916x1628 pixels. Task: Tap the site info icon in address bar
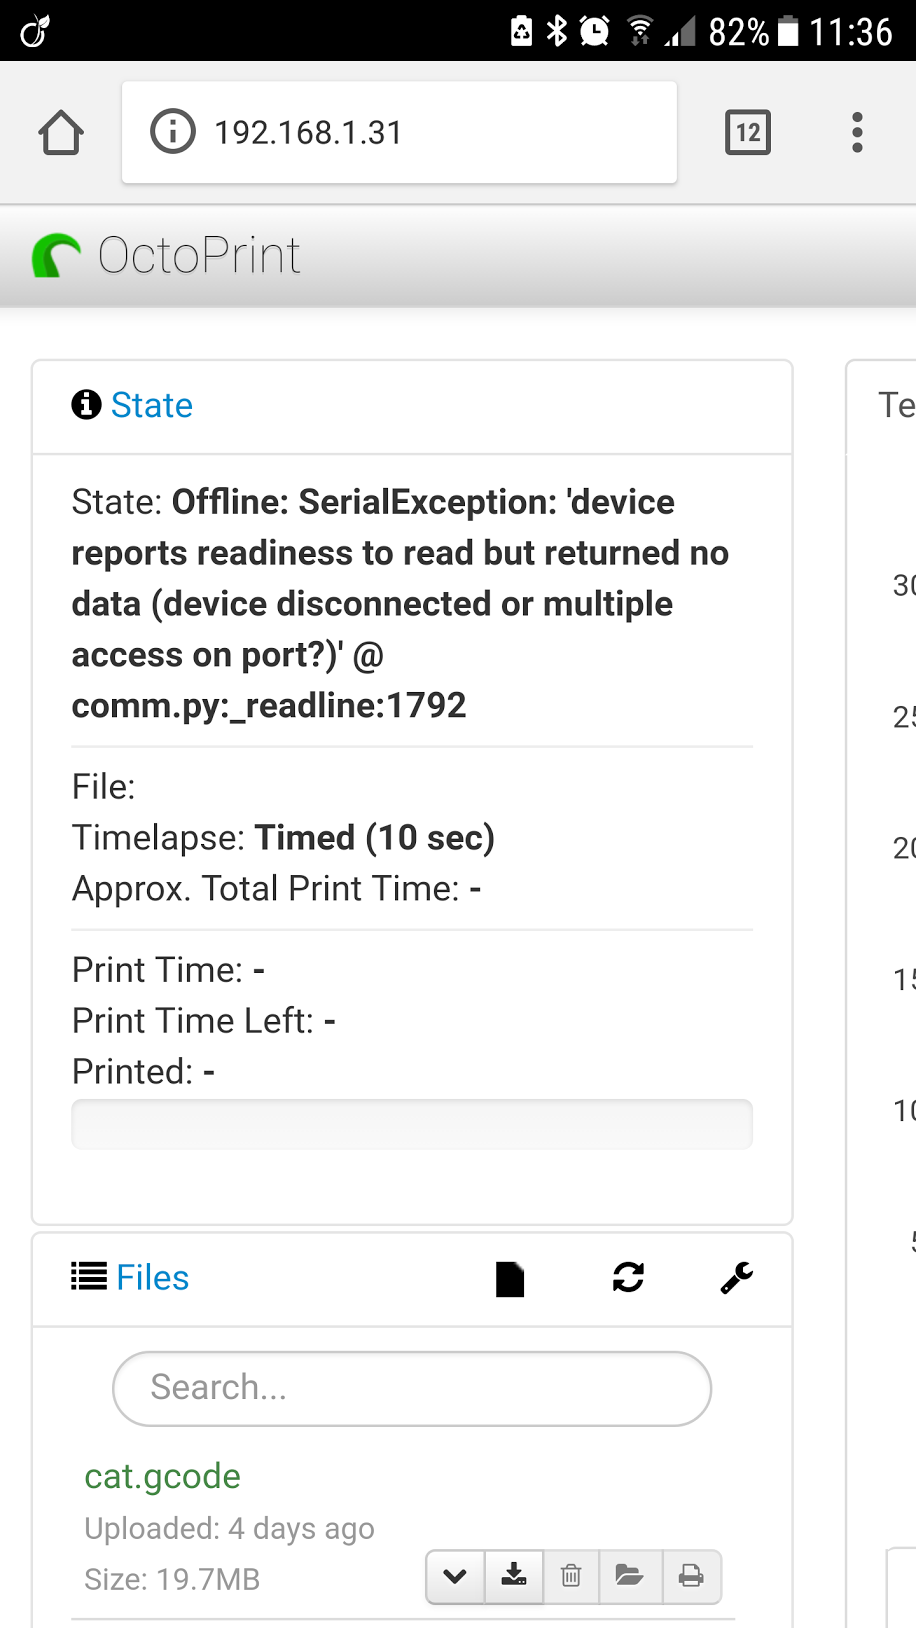coord(172,132)
